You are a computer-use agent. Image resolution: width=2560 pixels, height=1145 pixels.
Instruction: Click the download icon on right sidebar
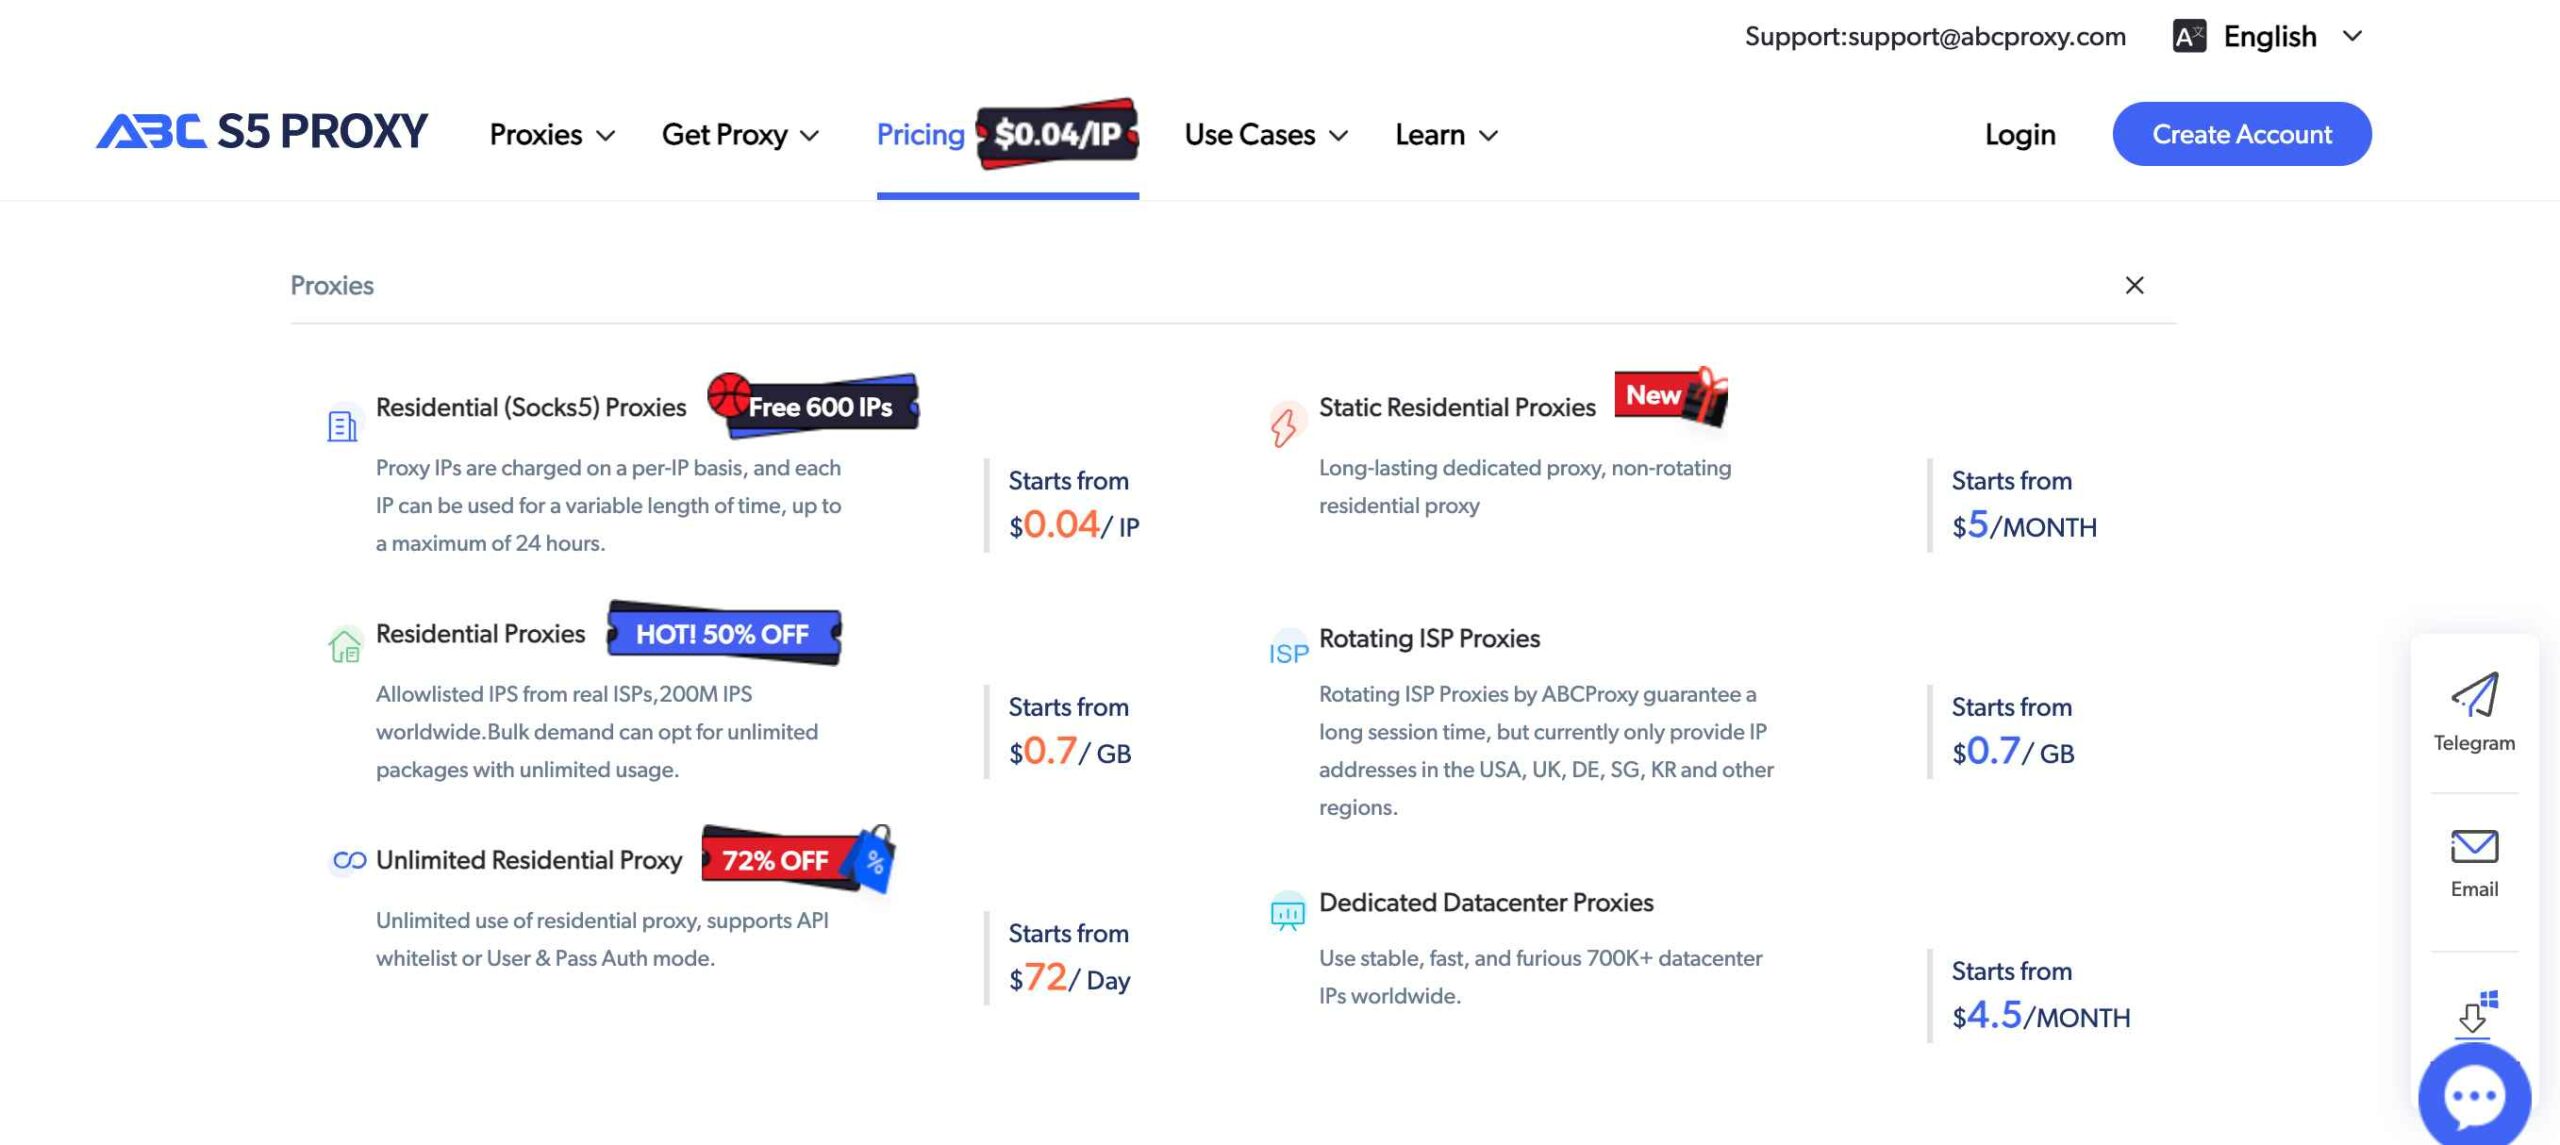click(x=2473, y=1013)
